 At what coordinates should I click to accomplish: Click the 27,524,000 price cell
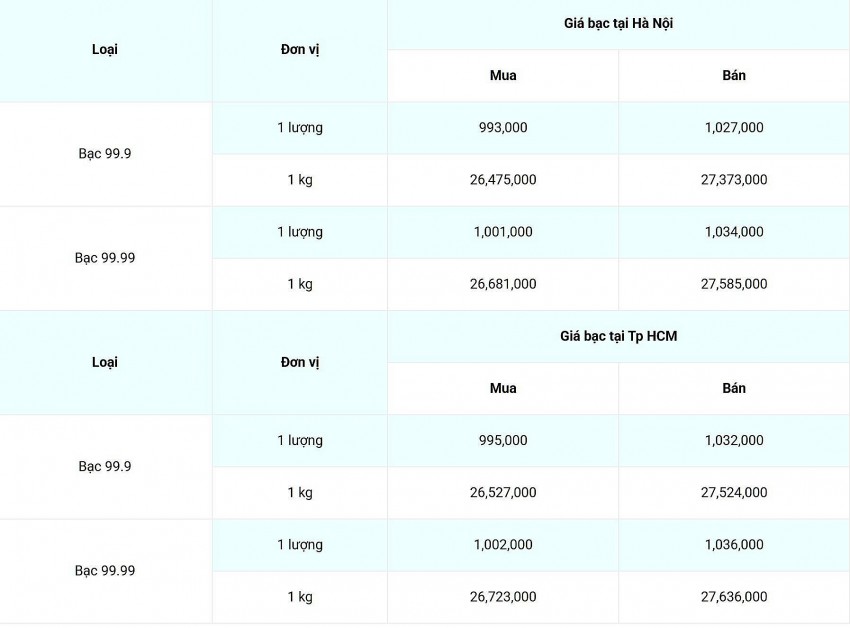coord(734,492)
